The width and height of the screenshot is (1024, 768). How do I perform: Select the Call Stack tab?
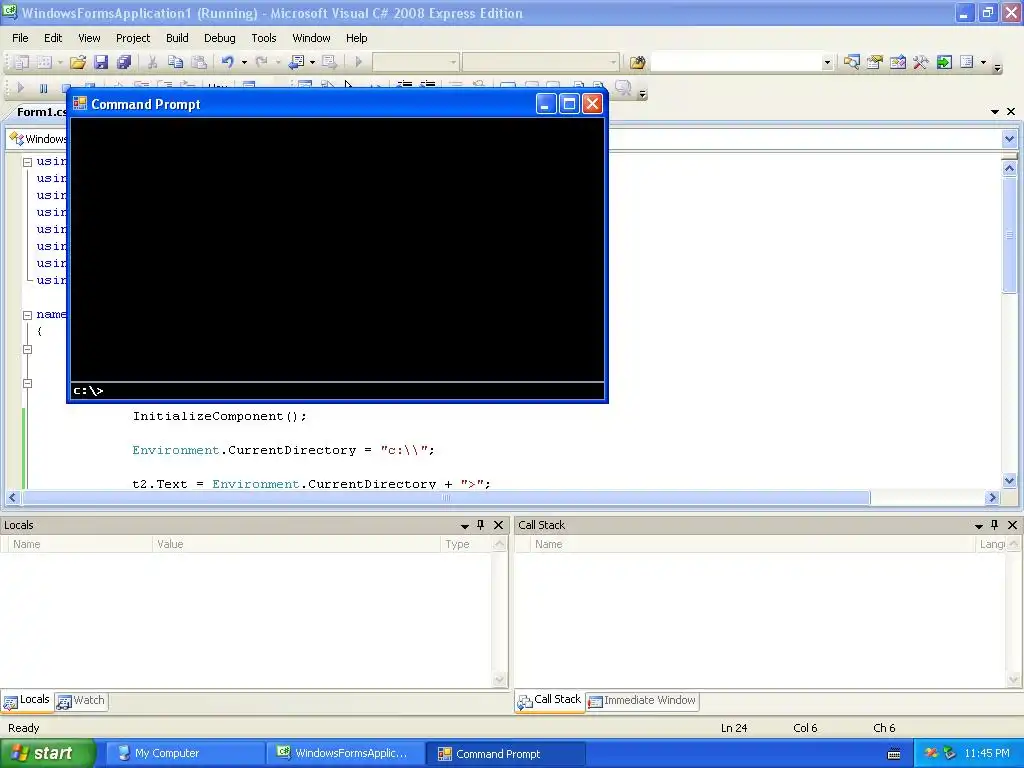pyautogui.click(x=549, y=701)
